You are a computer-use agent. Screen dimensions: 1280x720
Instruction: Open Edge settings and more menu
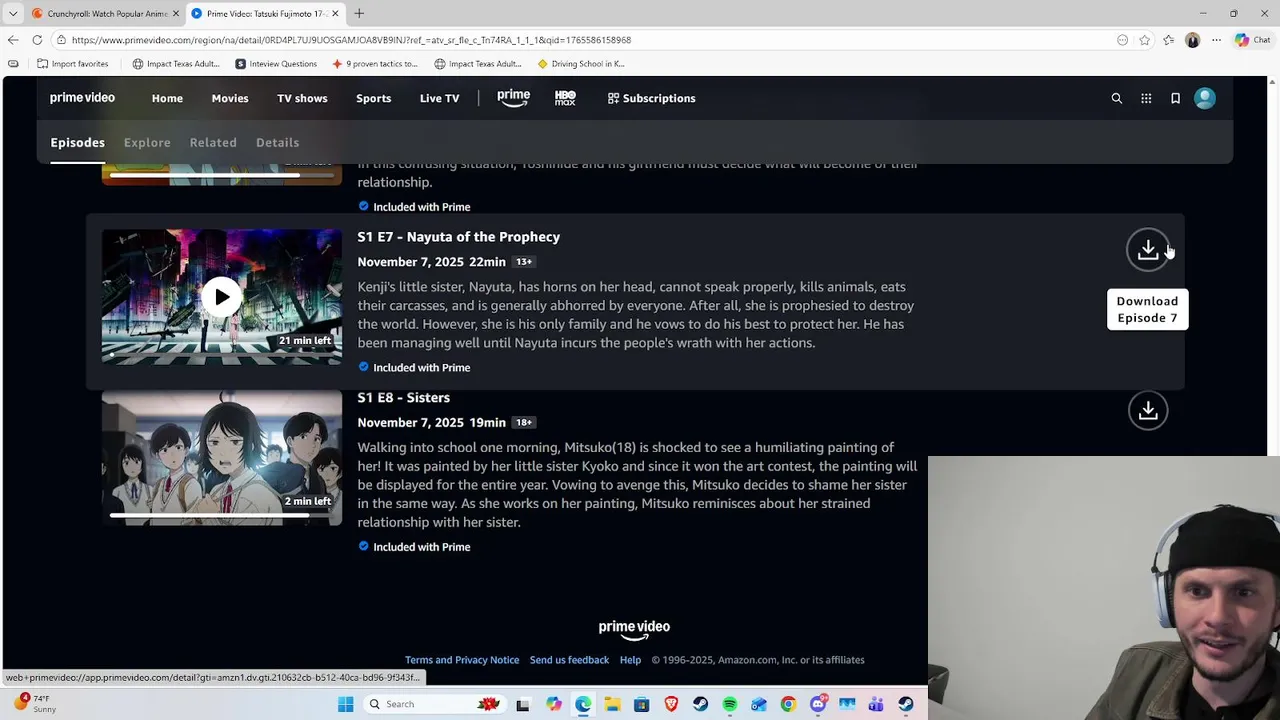click(x=1216, y=40)
